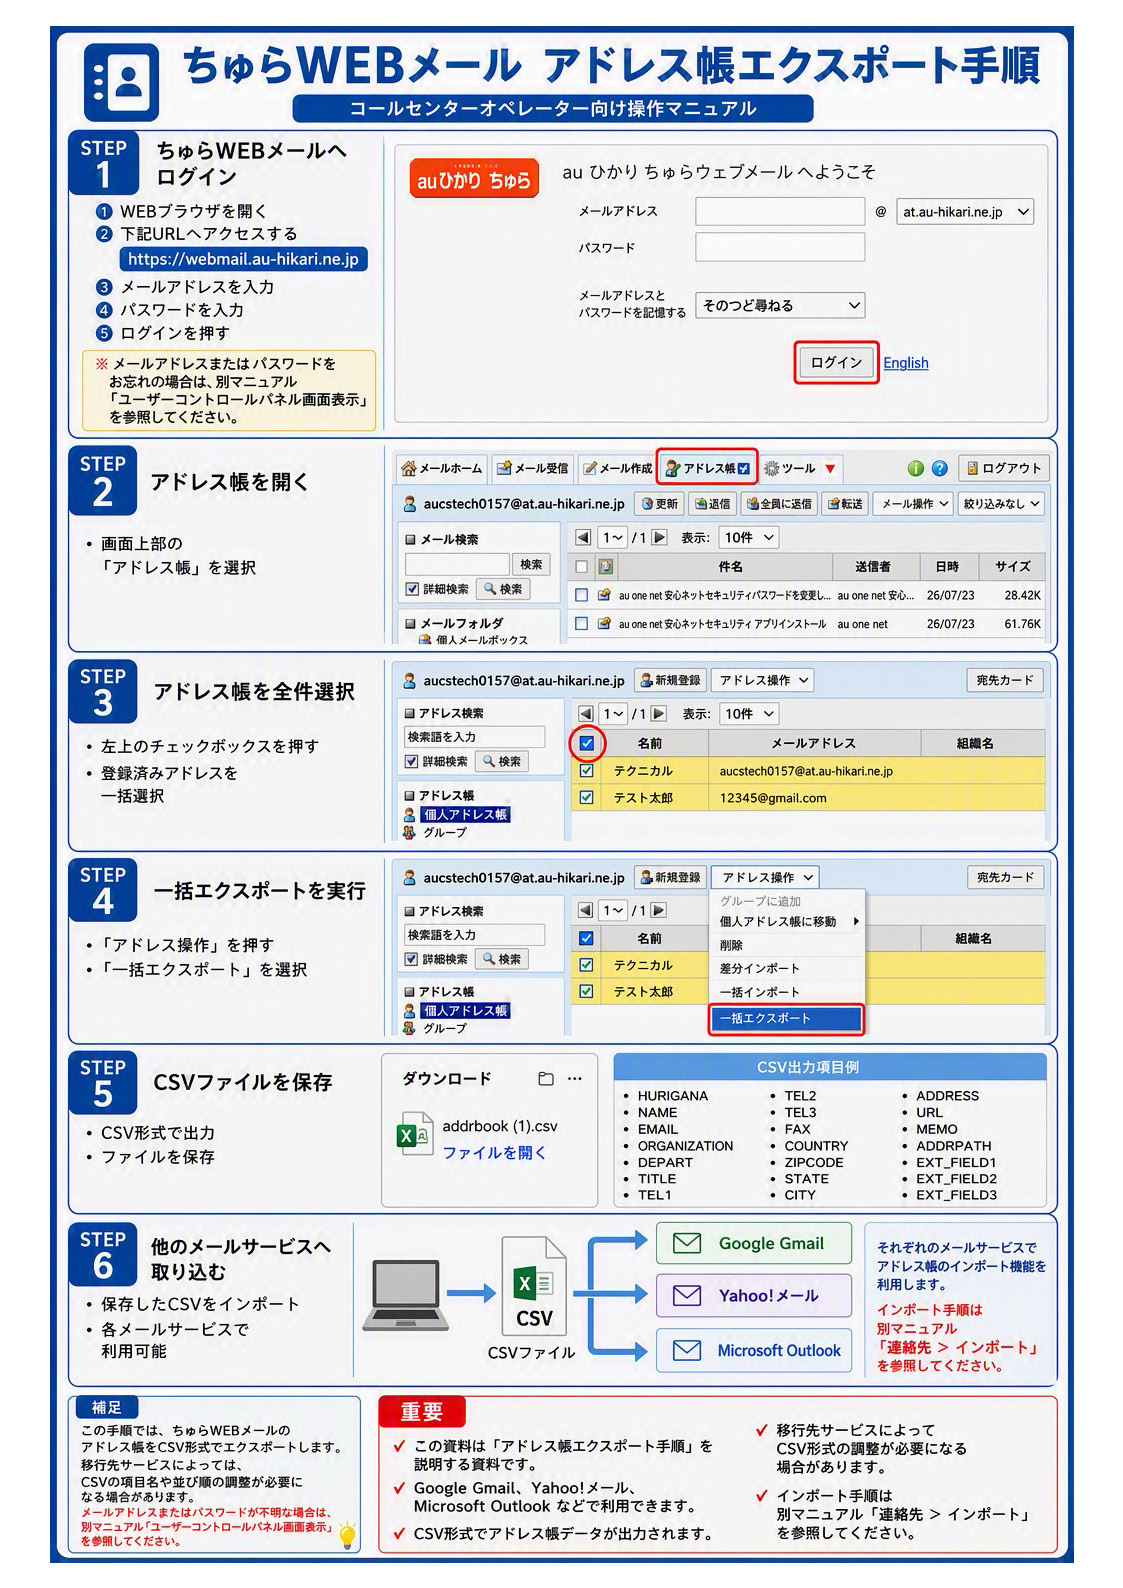Open the 10件 display count dropdown in Step 2
The width and height of the screenshot is (1123, 1588).
(x=749, y=538)
